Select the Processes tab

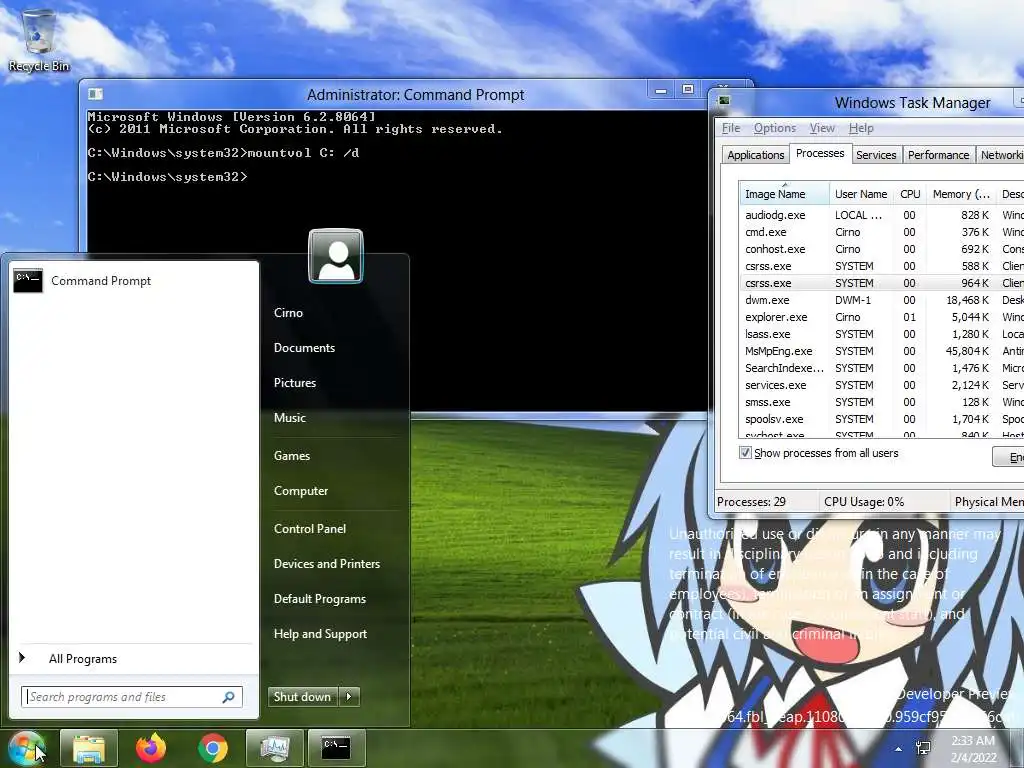820,153
